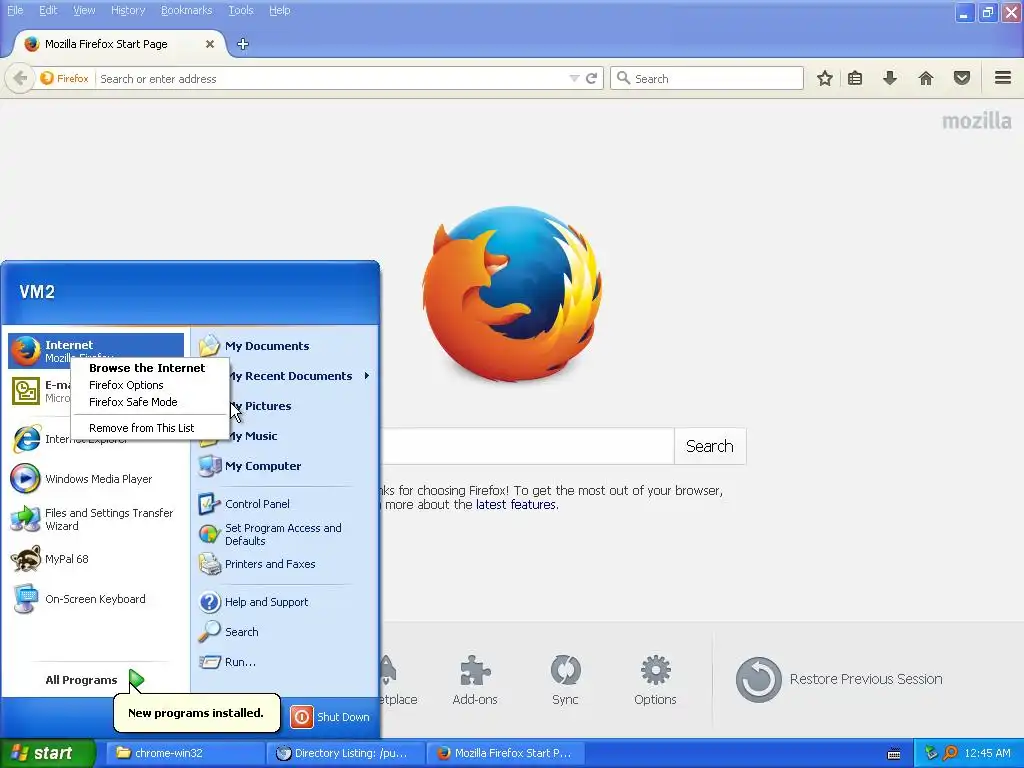Expand All Programs list
Viewport: 1024px width, 768px height.
click(x=95, y=680)
